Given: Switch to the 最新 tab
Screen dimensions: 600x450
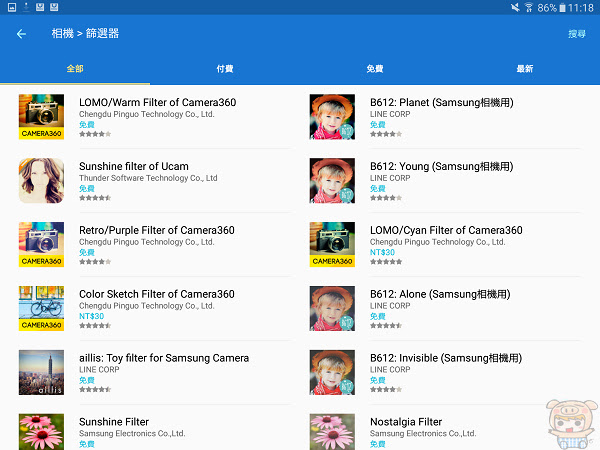Looking at the screenshot, I should tap(525, 68).
